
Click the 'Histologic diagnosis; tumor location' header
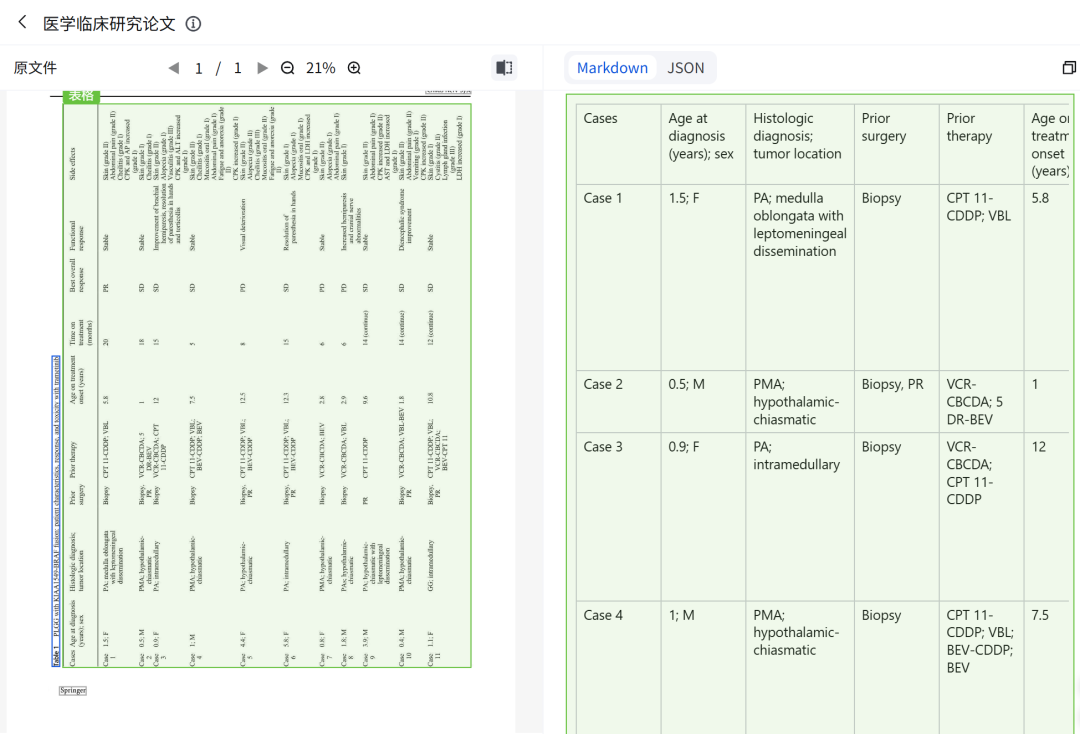coord(800,145)
